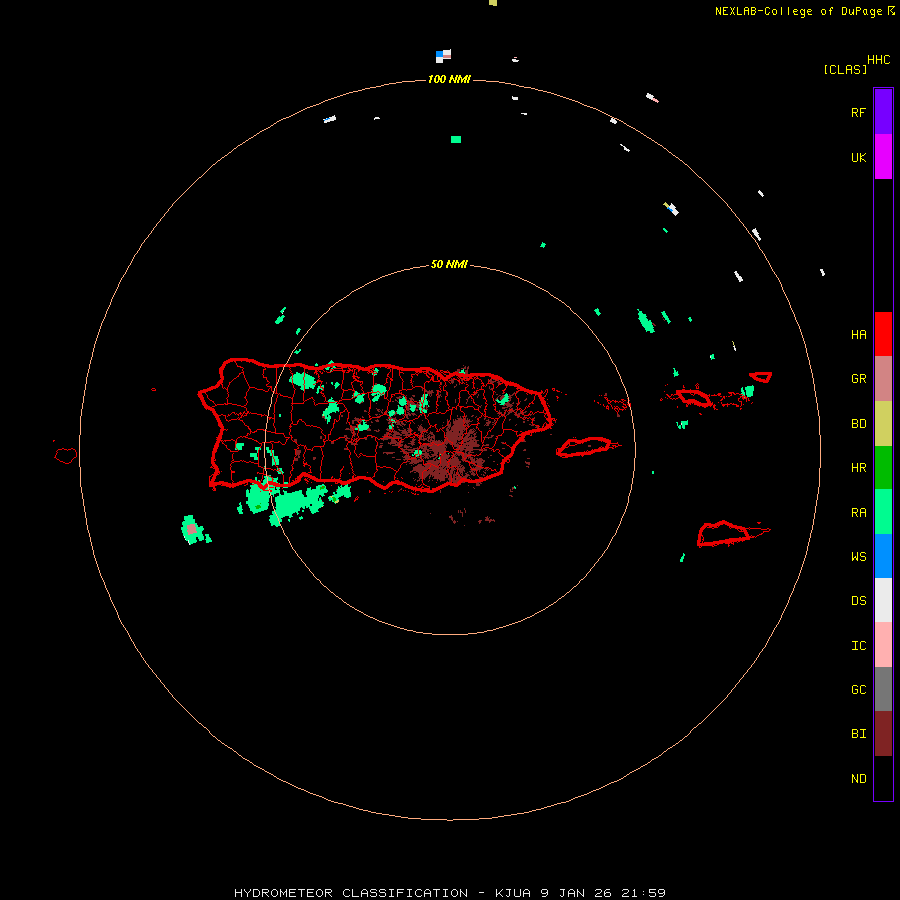900x900 pixels.
Task: Click the 'DS' legend label
Action: point(858,601)
